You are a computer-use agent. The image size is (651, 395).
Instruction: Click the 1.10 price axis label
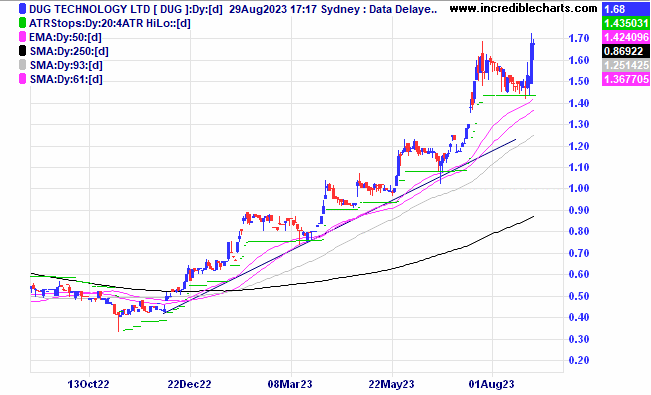pos(578,167)
